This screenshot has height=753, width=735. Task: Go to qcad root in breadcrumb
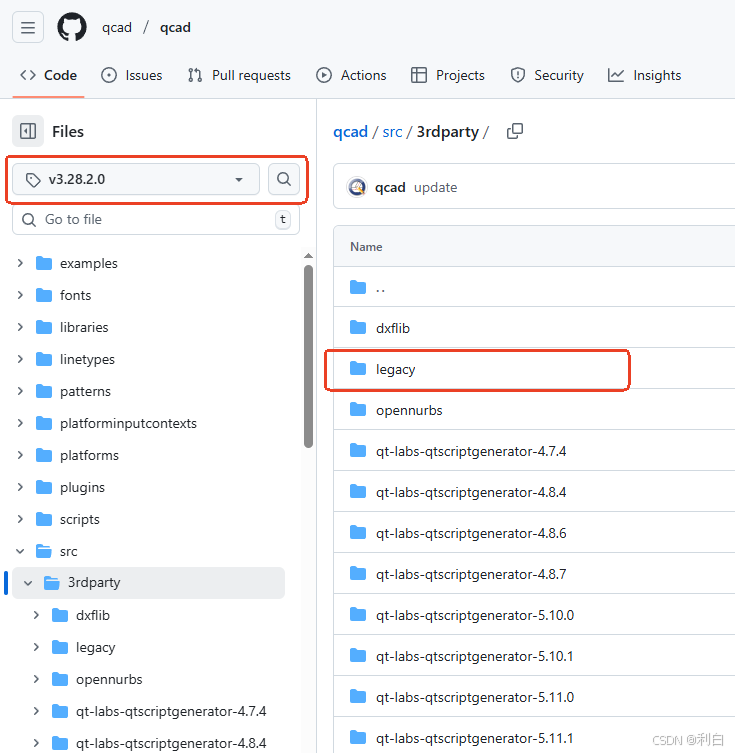pos(350,132)
